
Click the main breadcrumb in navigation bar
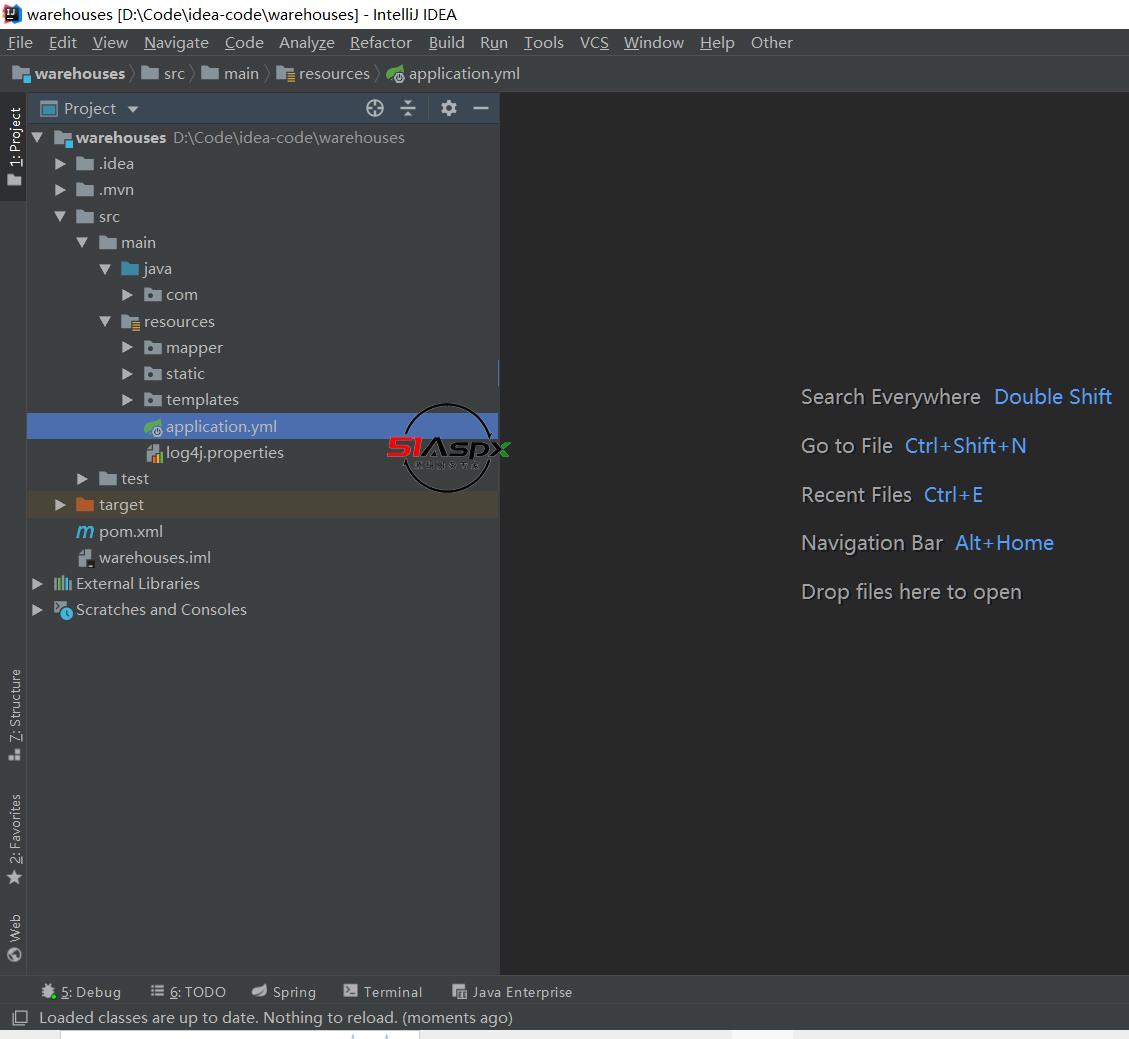230,74
